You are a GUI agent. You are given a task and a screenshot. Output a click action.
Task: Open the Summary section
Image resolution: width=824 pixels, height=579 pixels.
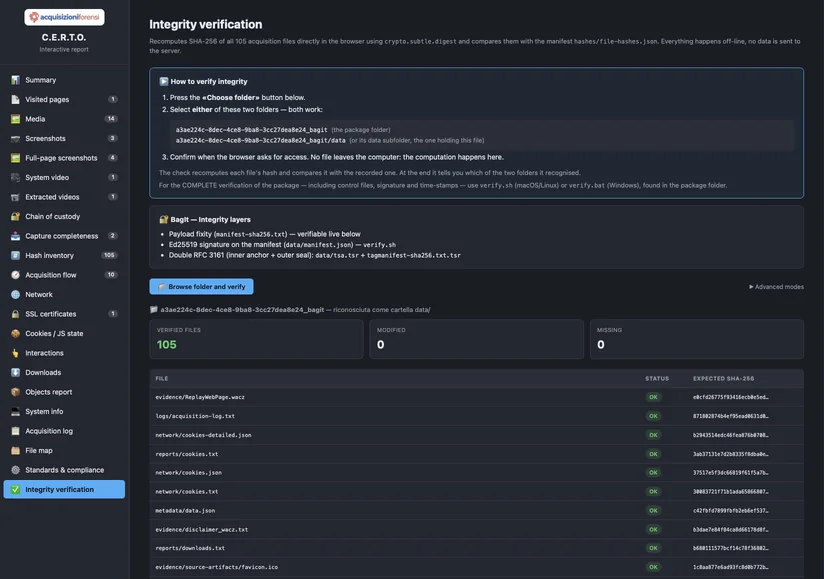(64, 80)
